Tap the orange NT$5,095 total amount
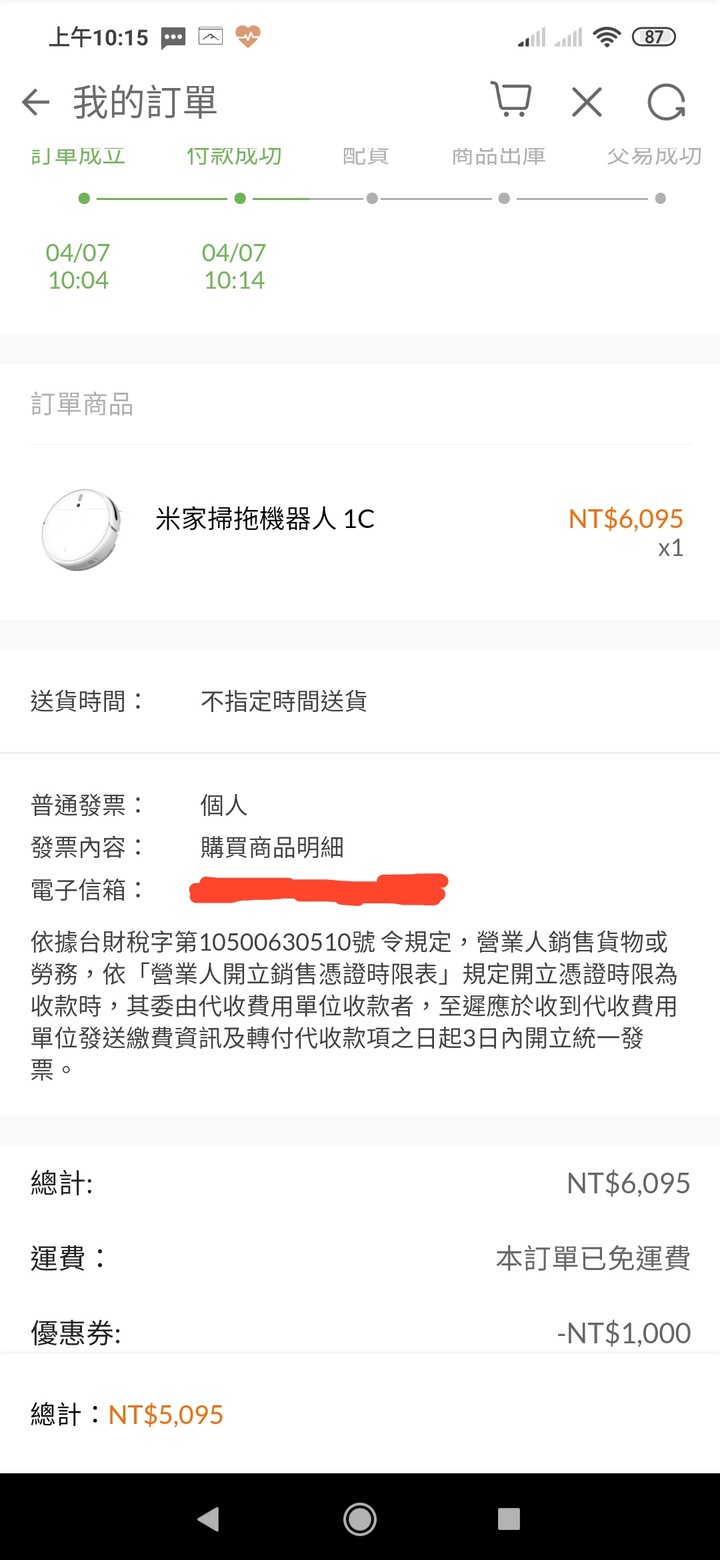 (166, 1415)
